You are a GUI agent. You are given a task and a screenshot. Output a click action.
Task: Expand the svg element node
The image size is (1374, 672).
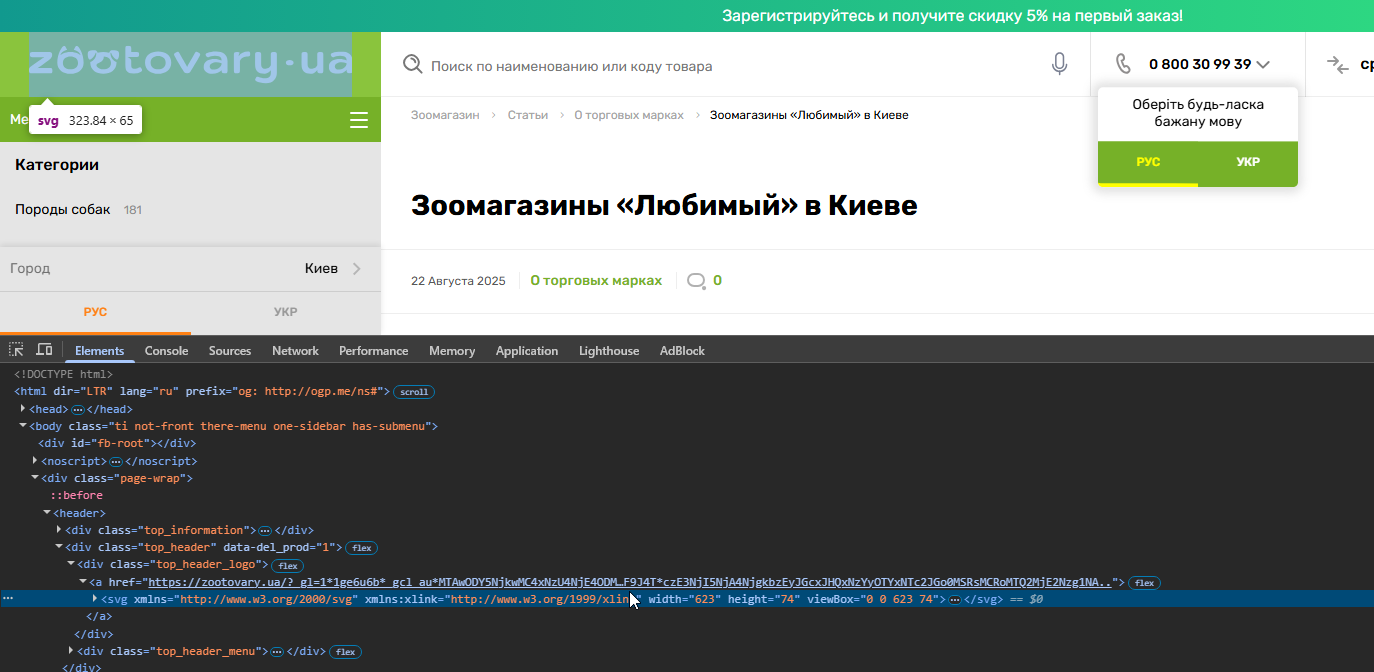[95, 599]
